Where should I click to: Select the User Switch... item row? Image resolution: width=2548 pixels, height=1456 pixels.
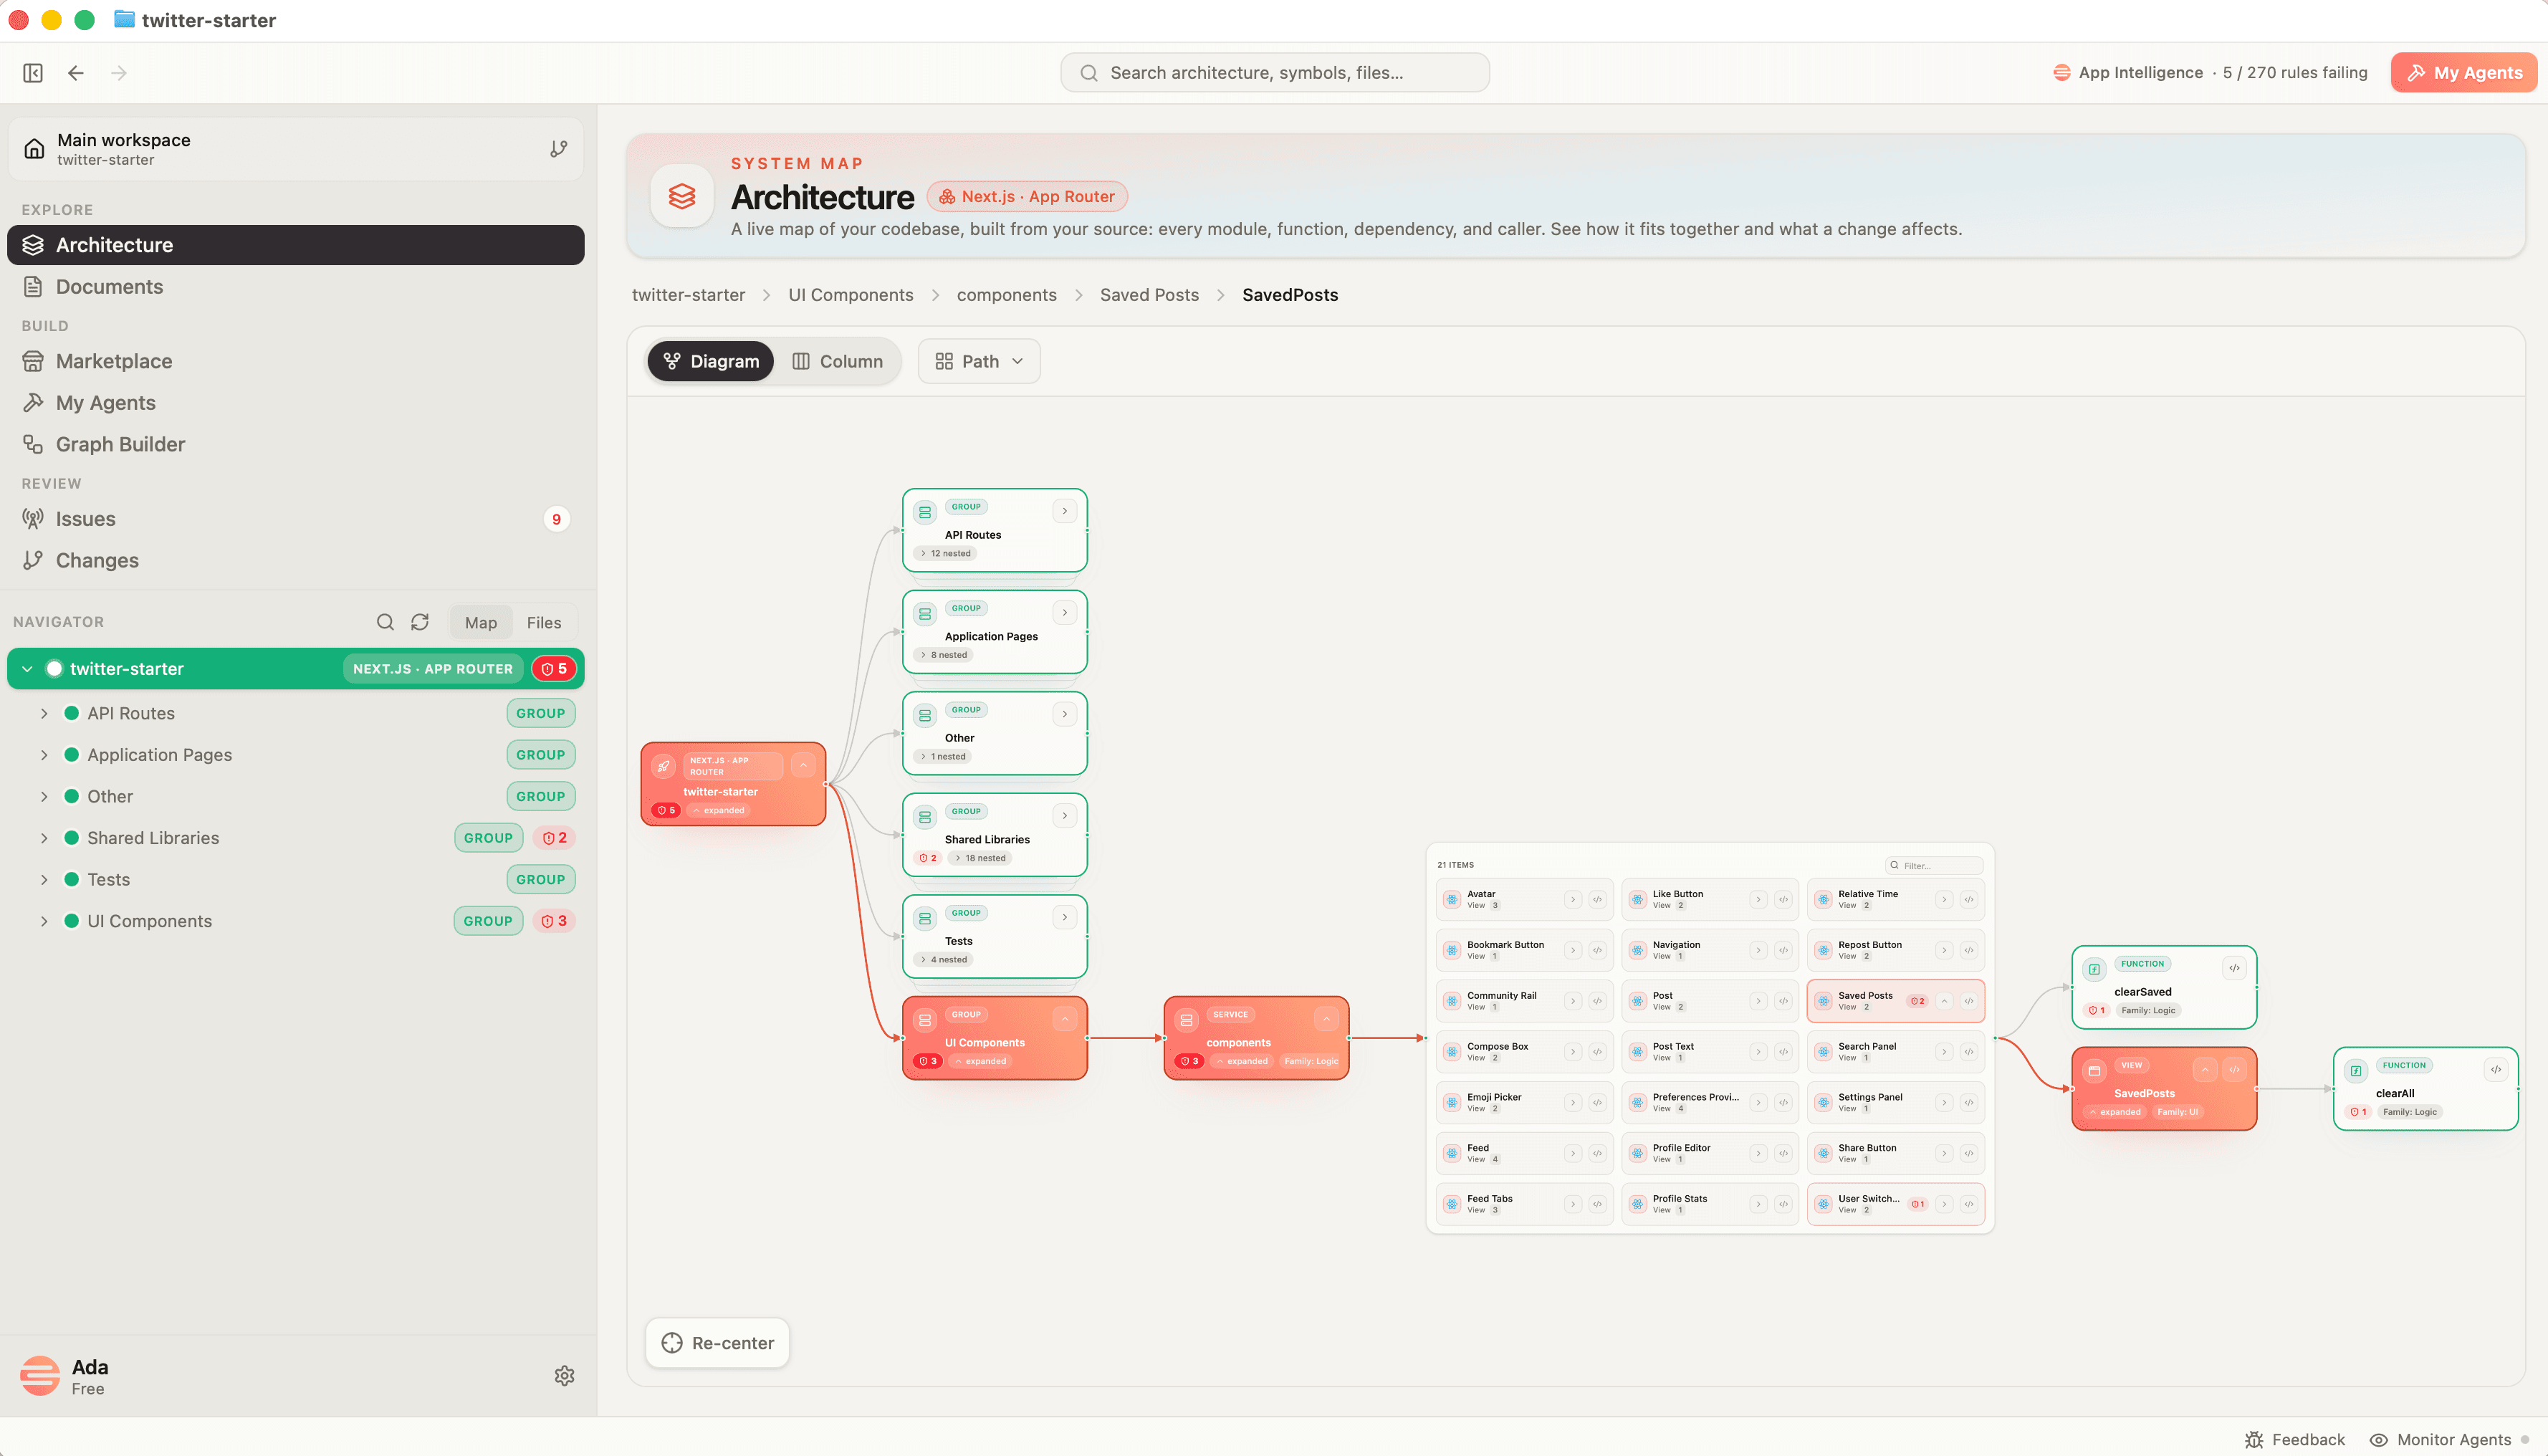click(1895, 1204)
